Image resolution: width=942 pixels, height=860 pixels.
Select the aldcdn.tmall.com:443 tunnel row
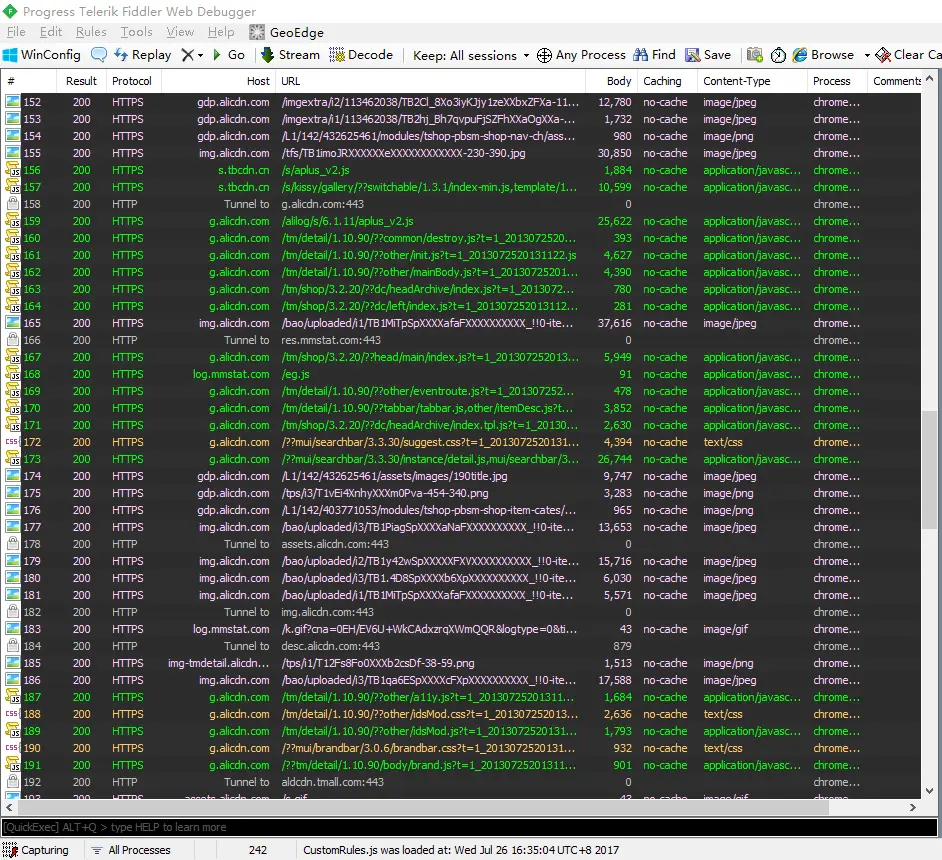point(461,782)
